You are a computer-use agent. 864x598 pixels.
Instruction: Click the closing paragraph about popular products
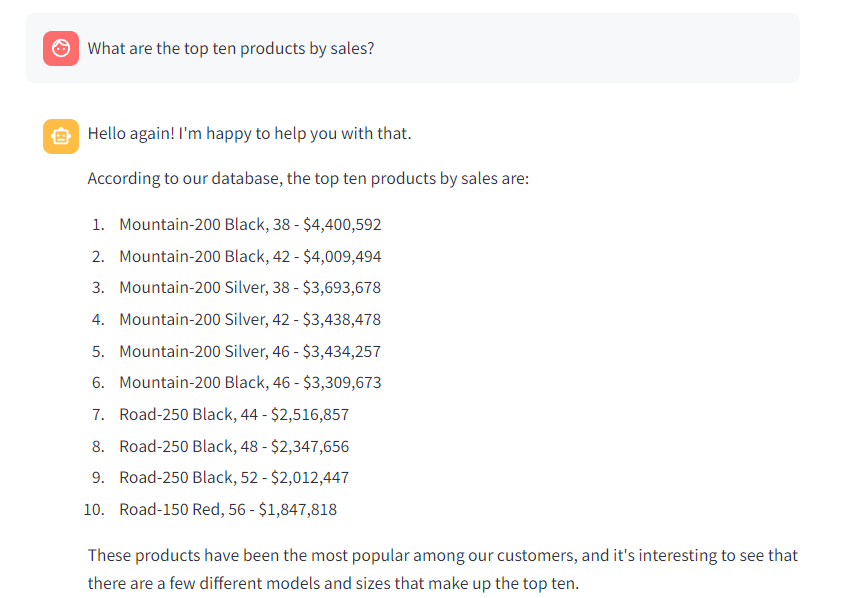click(442, 569)
